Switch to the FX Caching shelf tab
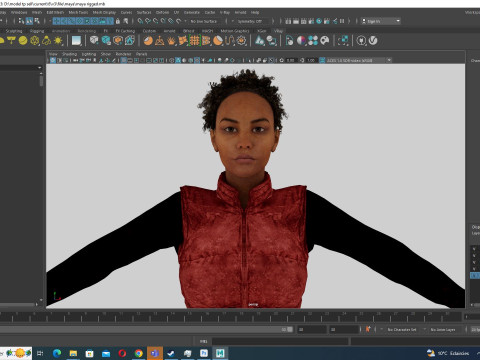480x360 pixels. point(125,31)
